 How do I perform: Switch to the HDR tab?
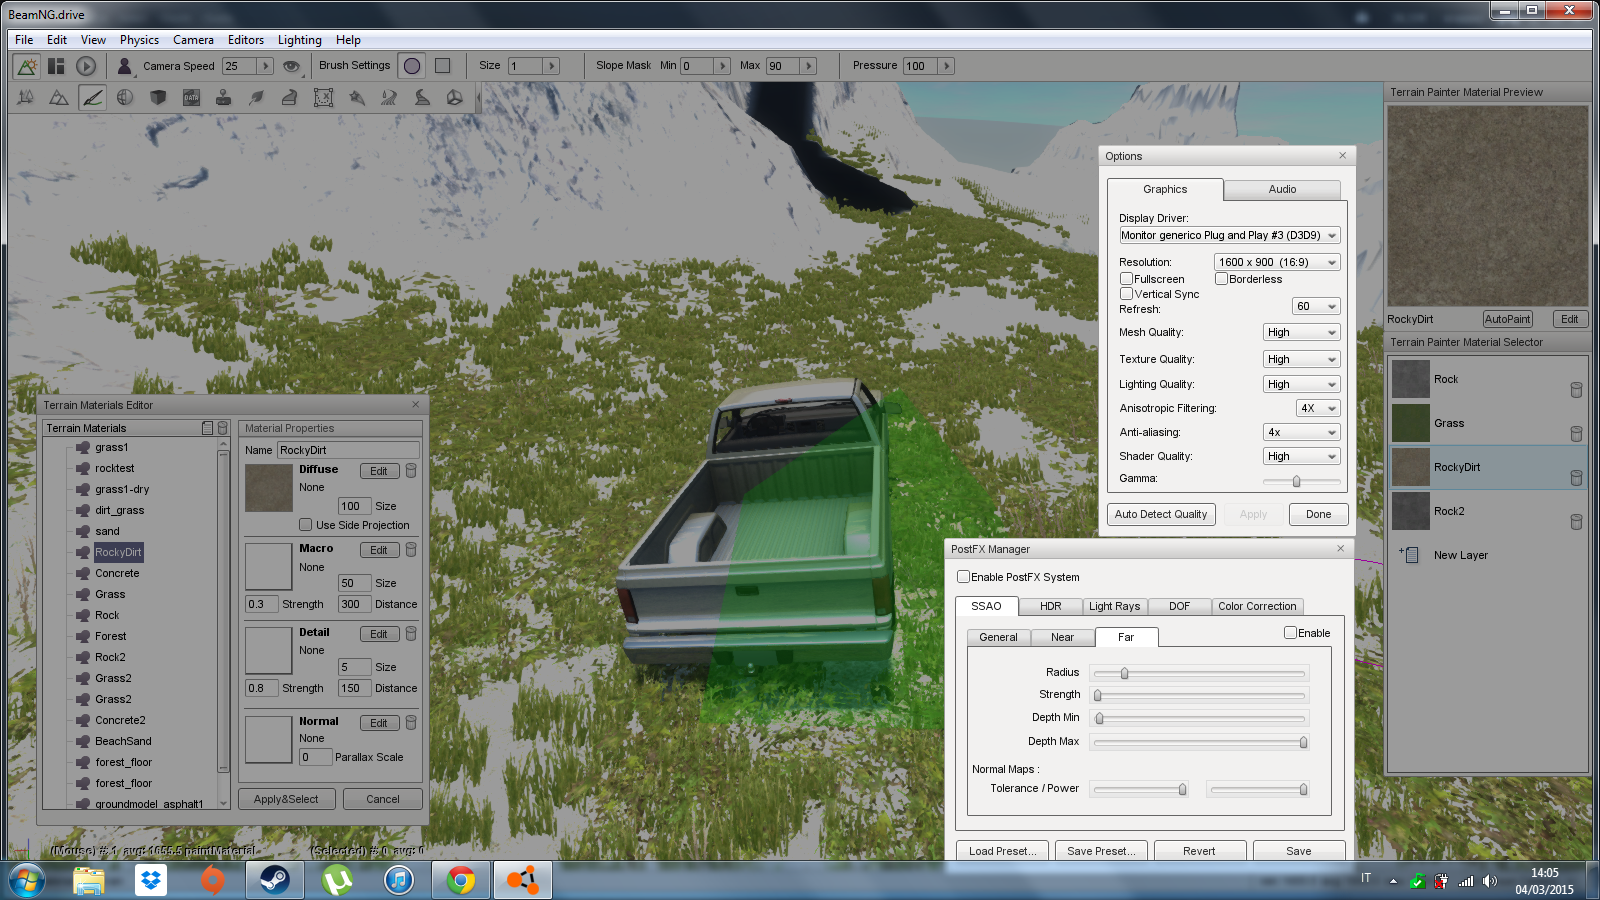click(1050, 606)
